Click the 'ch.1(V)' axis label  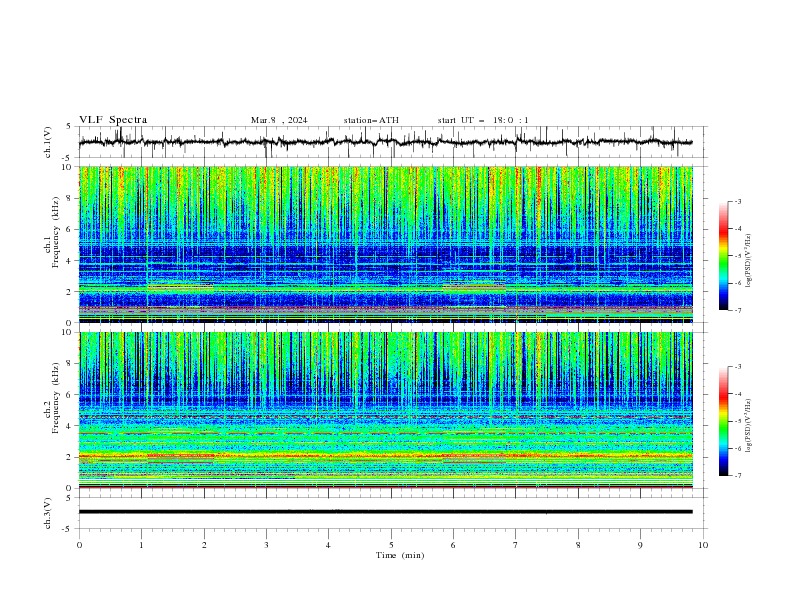[48, 142]
